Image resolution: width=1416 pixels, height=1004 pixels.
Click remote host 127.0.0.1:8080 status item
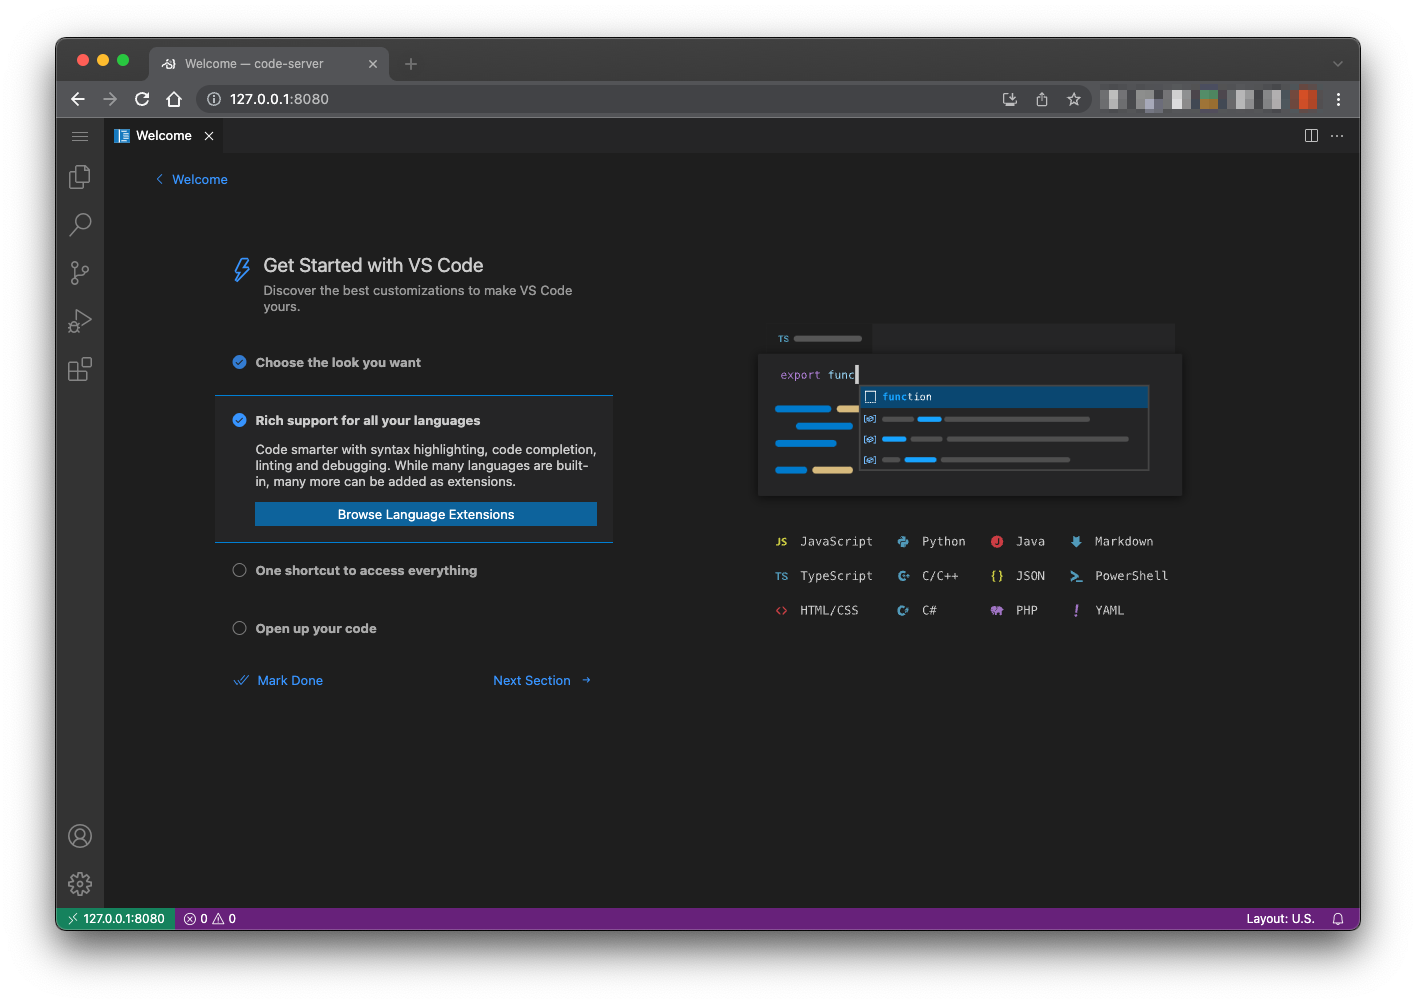116,919
